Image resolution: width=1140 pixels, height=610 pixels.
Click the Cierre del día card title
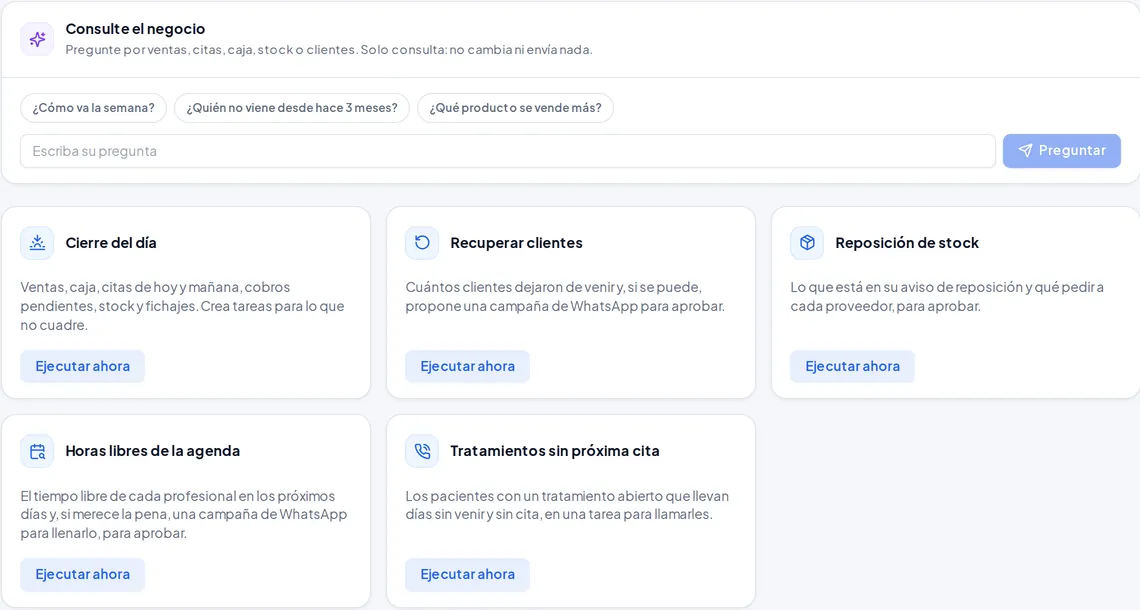(x=111, y=243)
